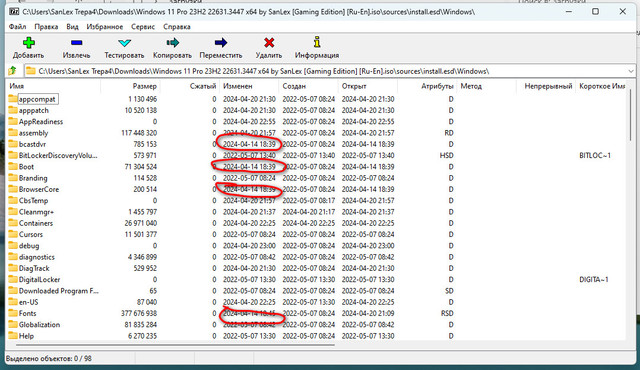
Task: Select the Cursors folder icon
Action: pyautogui.click(x=13, y=234)
